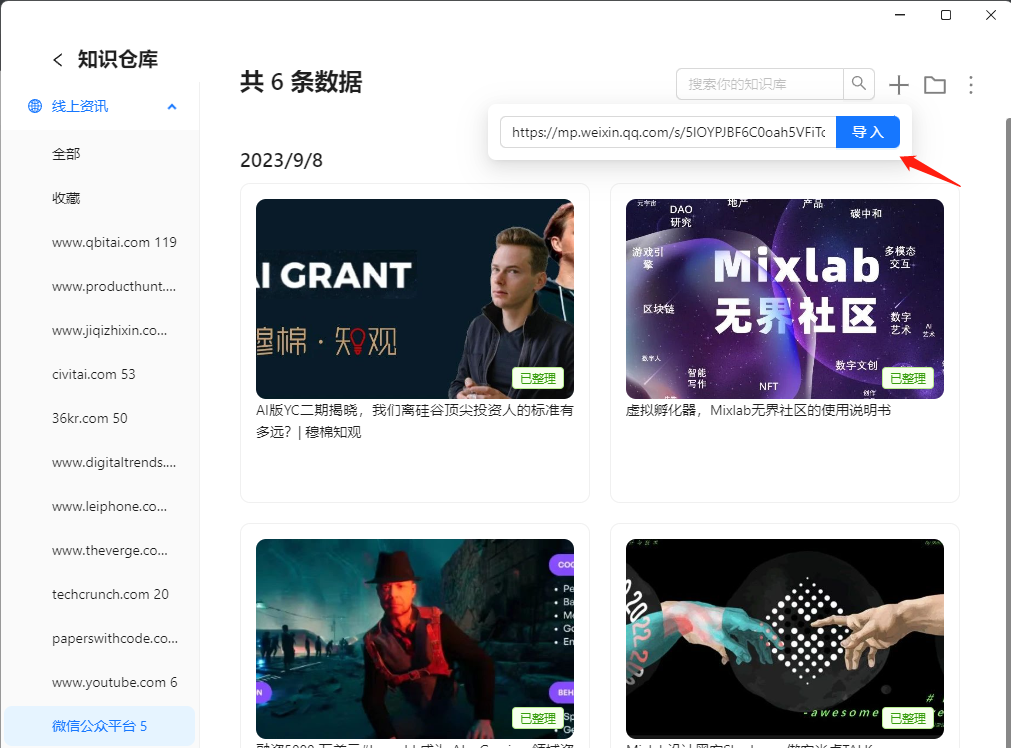The width and height of the screenshot is (1011, 748).
Task: Select civitai.com 53 source
Action: 93,374
